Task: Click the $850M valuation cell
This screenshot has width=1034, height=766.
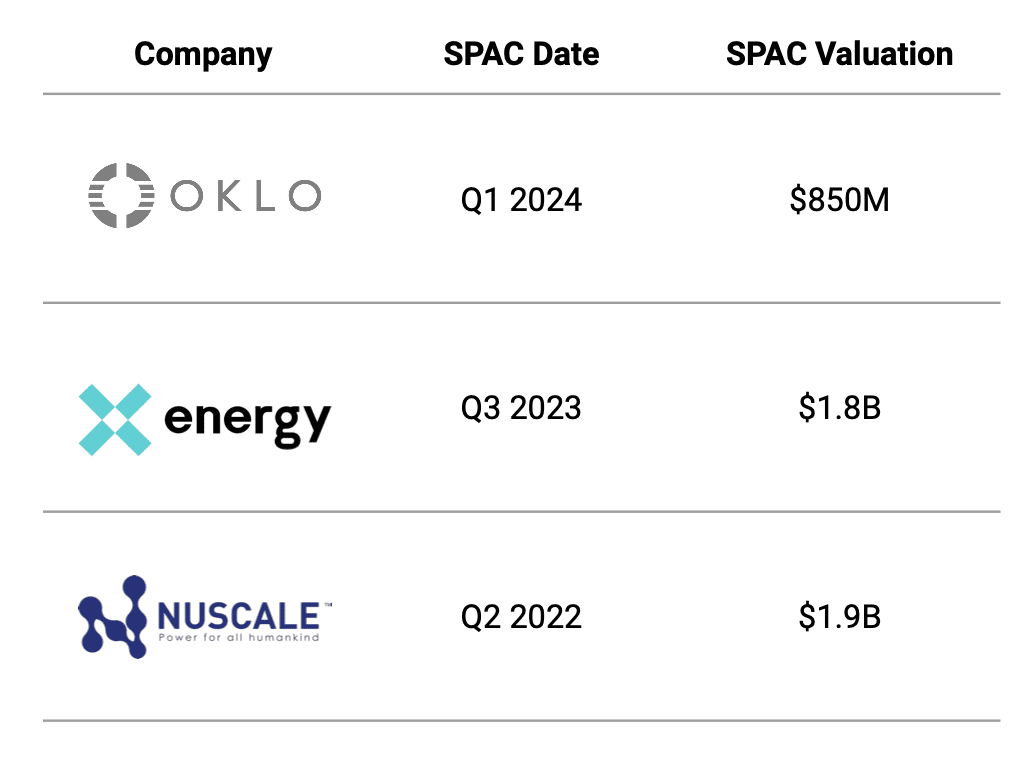Action: (x=839, y=200)
